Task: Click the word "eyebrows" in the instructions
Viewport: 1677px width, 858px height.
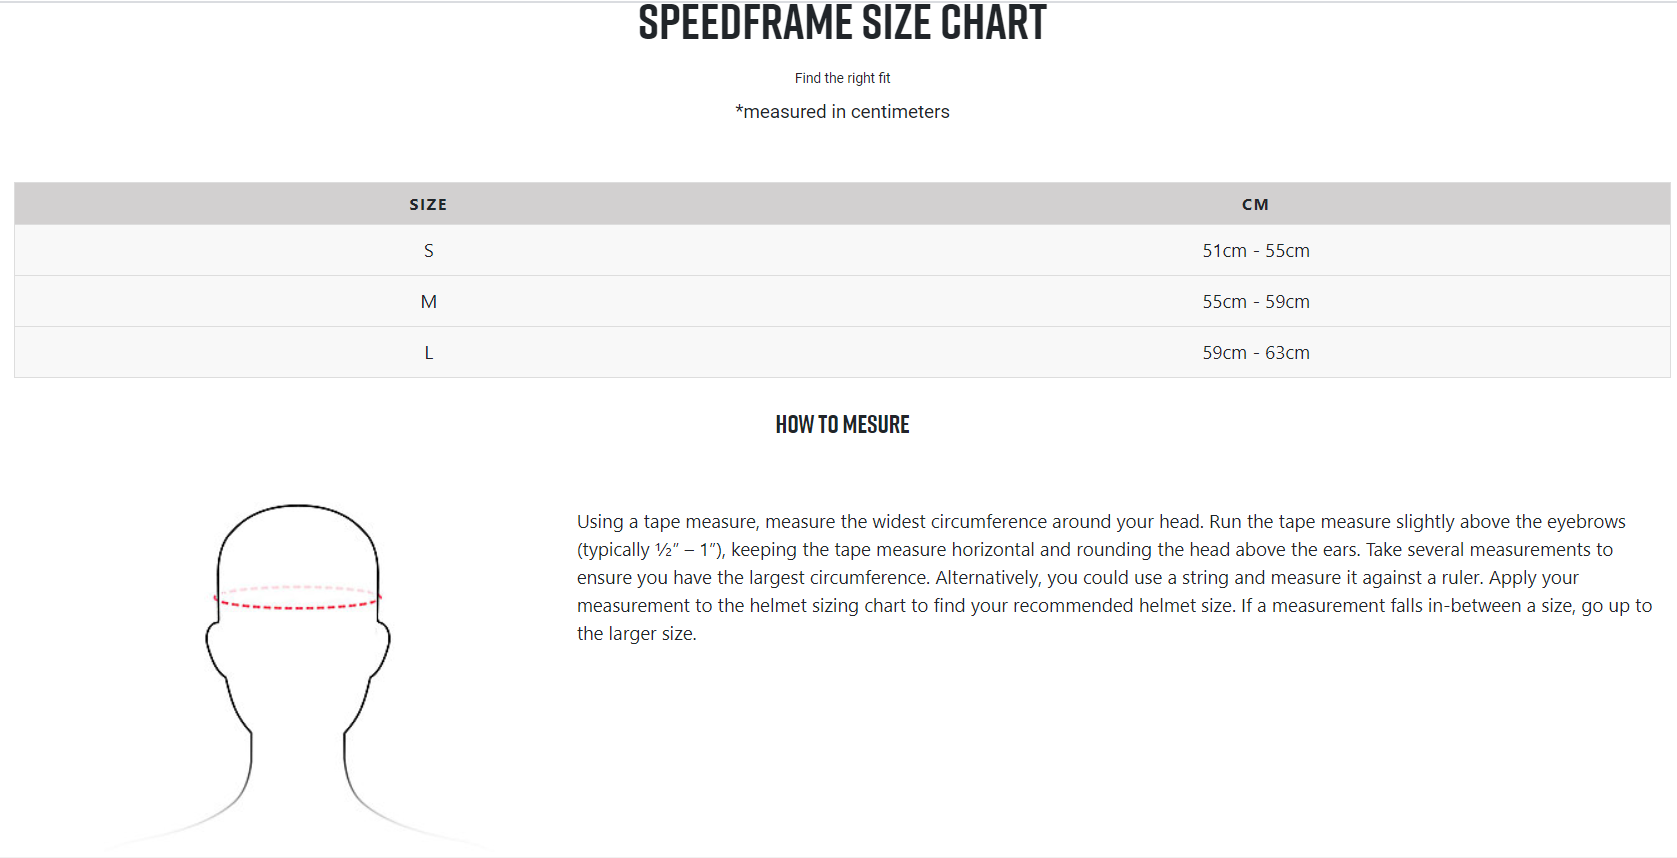Action: [x=1586, y=522]
